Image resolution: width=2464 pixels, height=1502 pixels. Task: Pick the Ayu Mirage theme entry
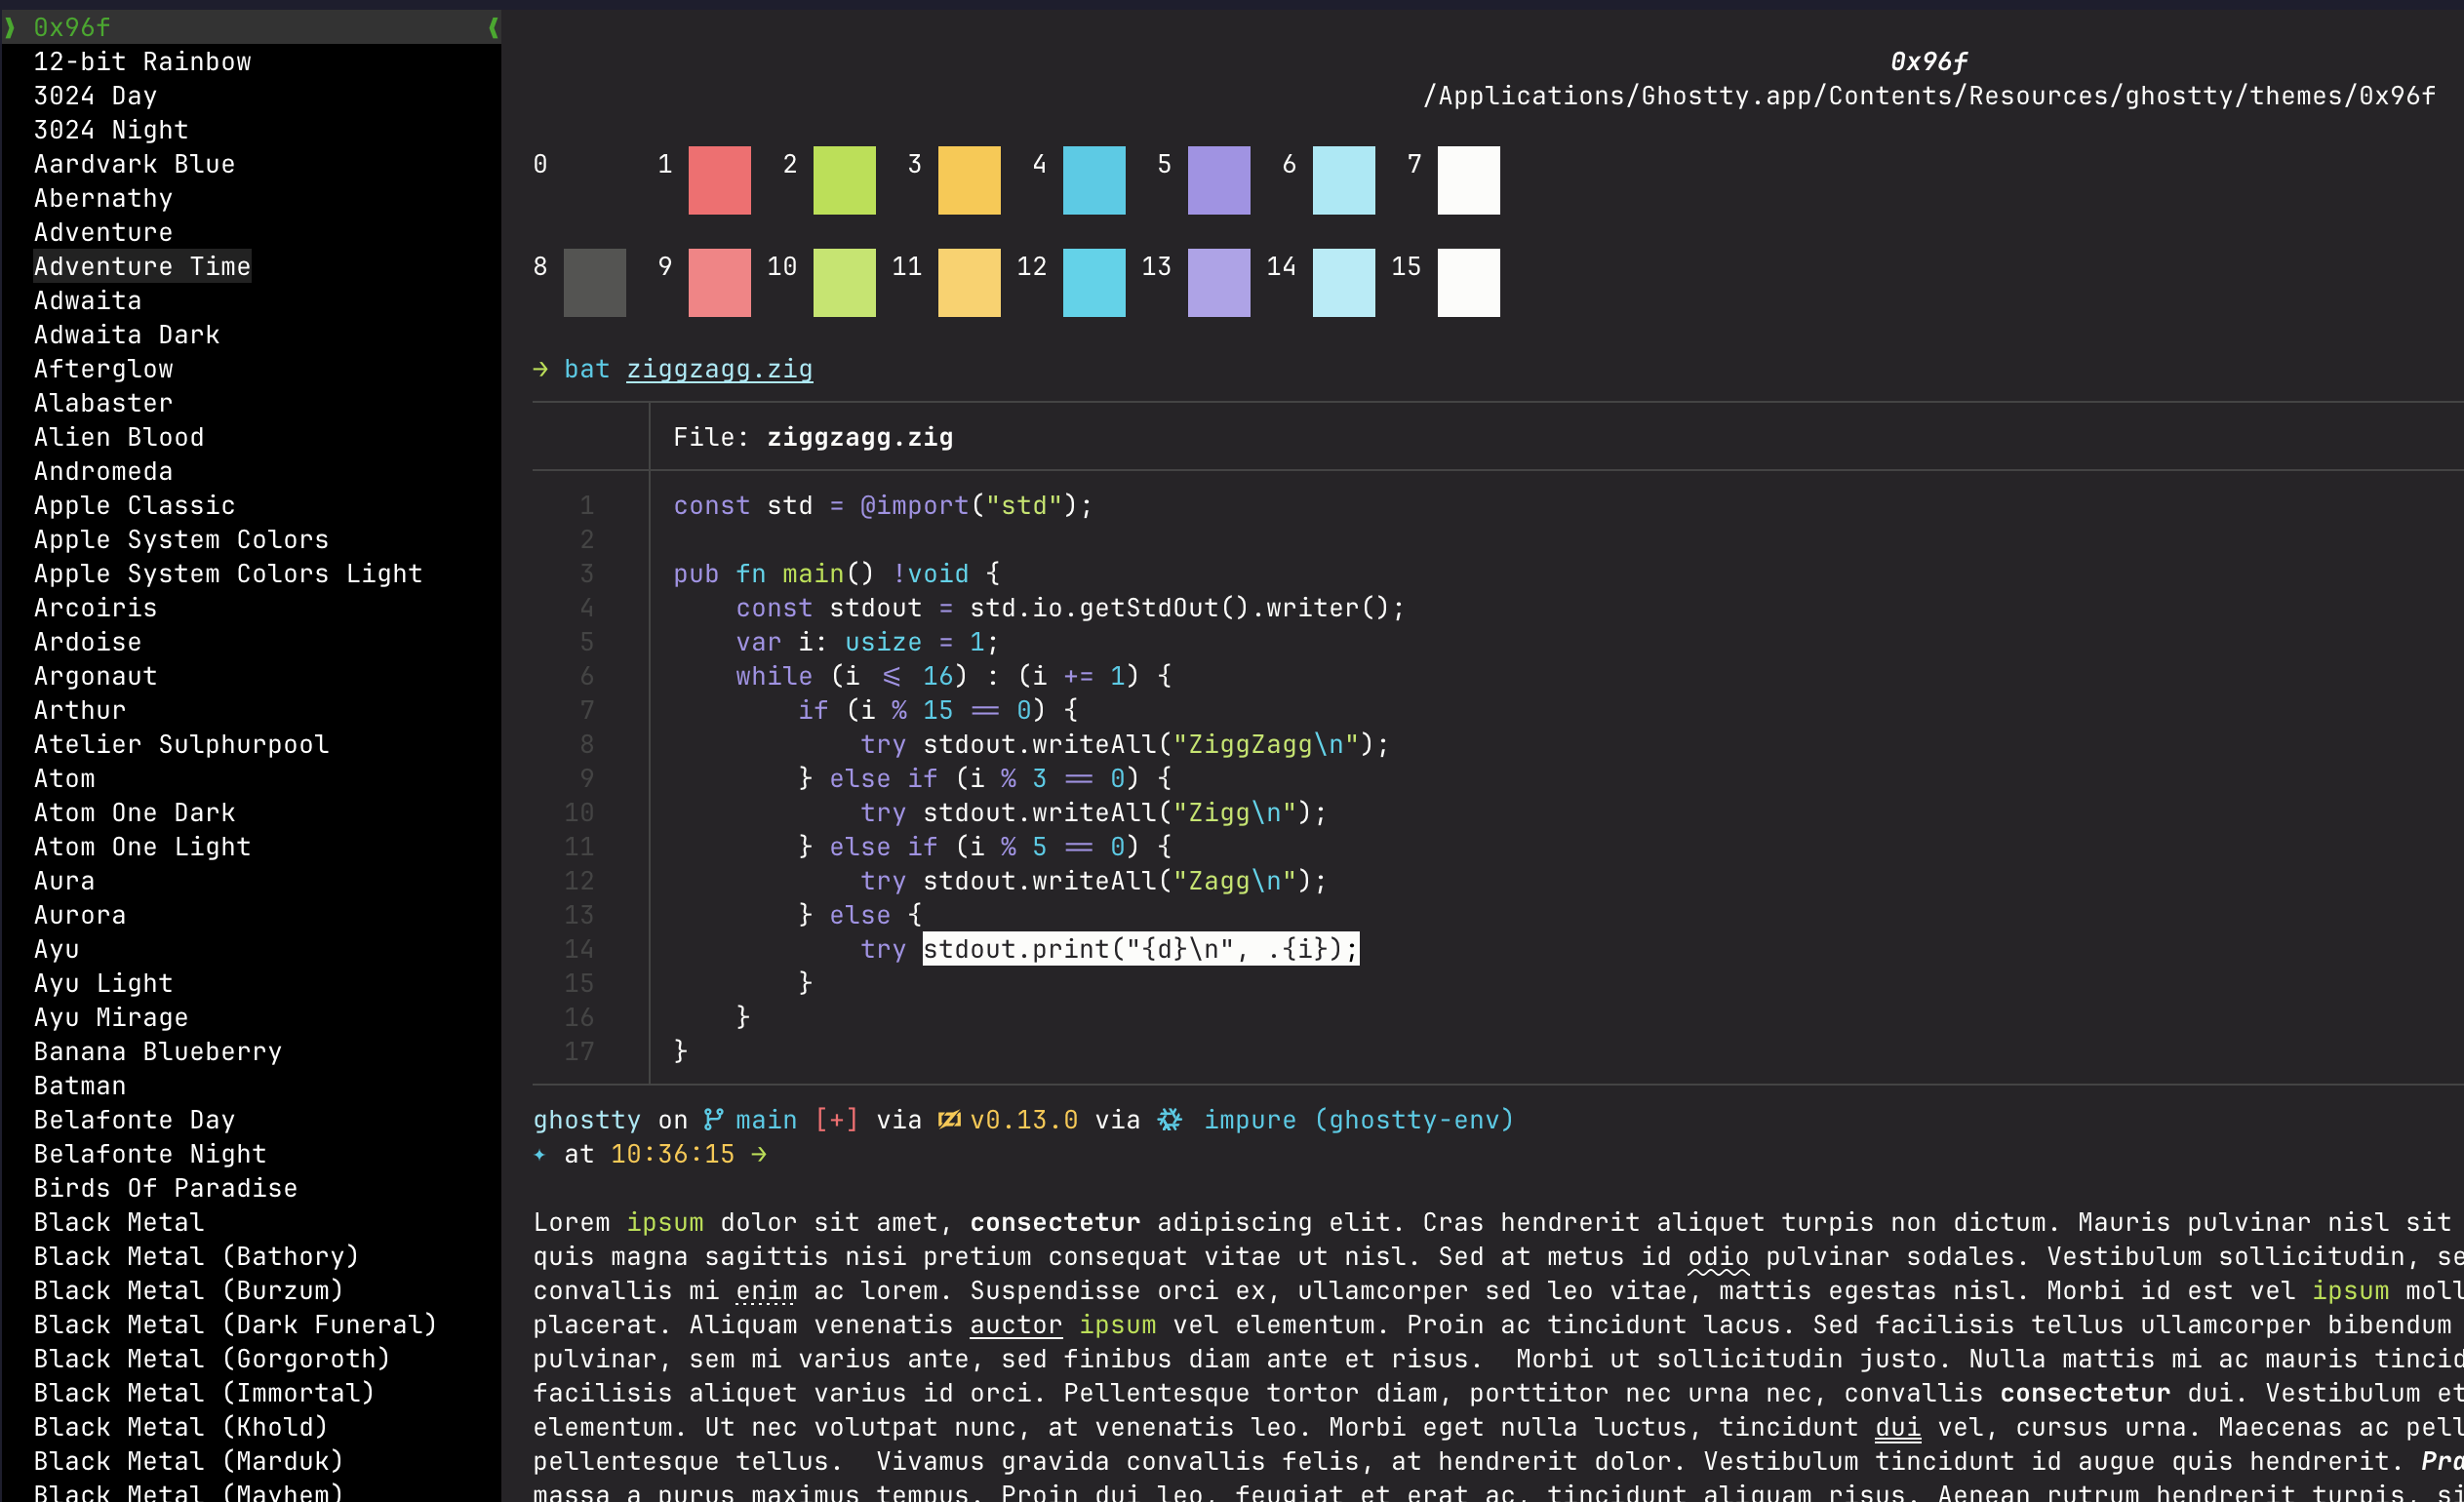point(111,1017)
